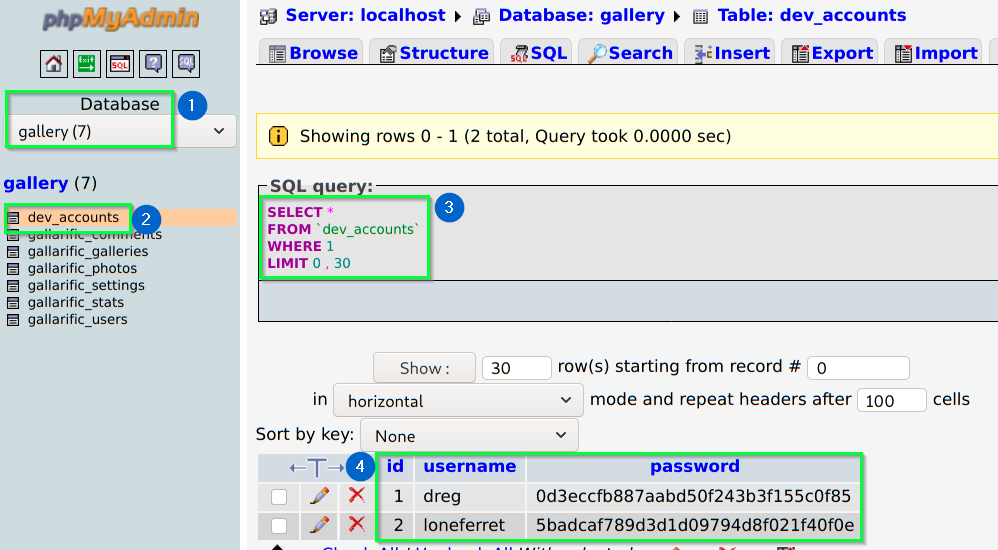Screen dimensions: 998x550
Task: Delete row loneferret with red X
Action: [357, 524]
